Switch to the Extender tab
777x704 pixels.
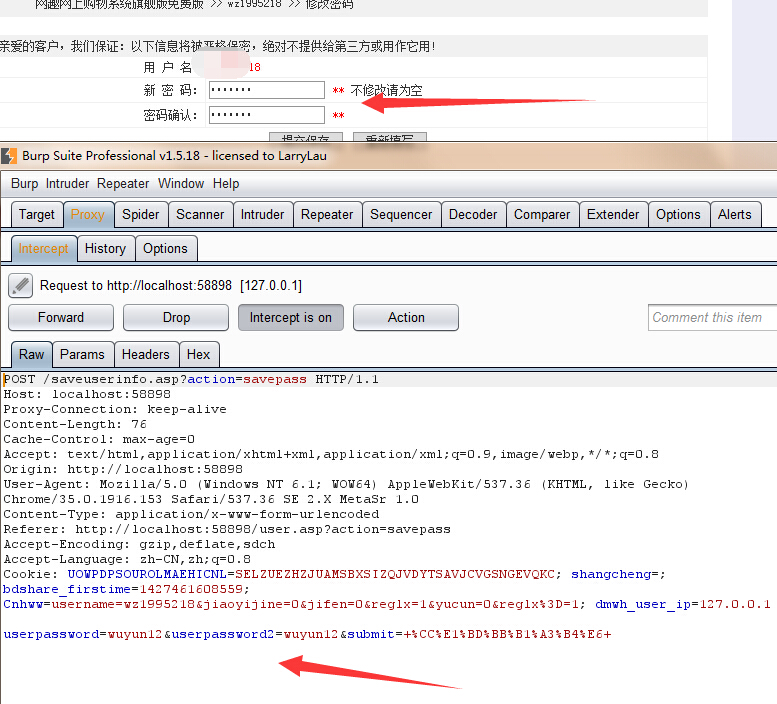pos(613,215)
